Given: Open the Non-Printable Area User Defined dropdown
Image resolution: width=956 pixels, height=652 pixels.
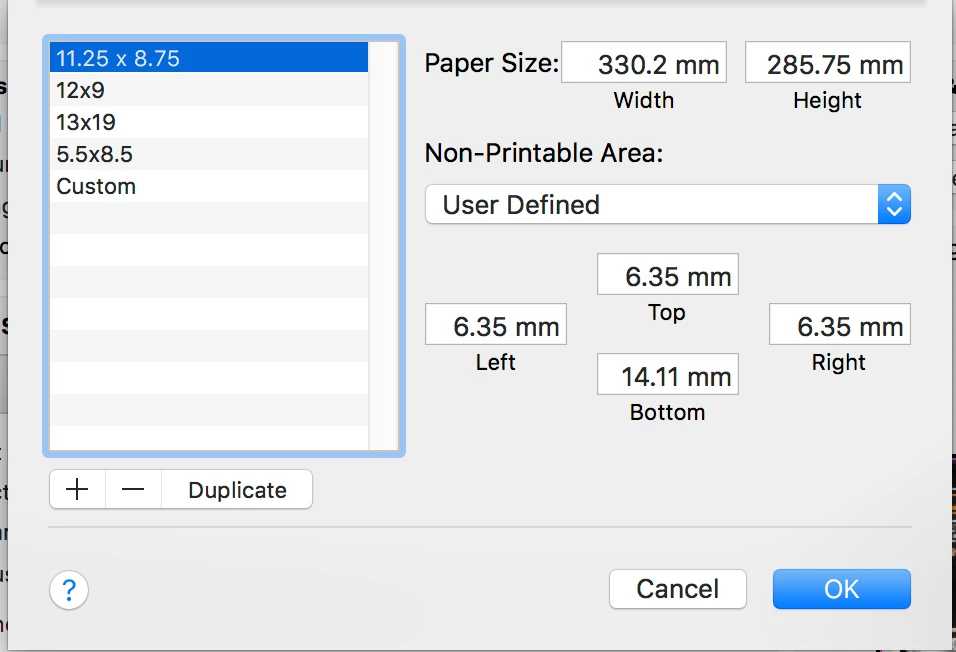Looking at the screenshot, I should [668, 204].
